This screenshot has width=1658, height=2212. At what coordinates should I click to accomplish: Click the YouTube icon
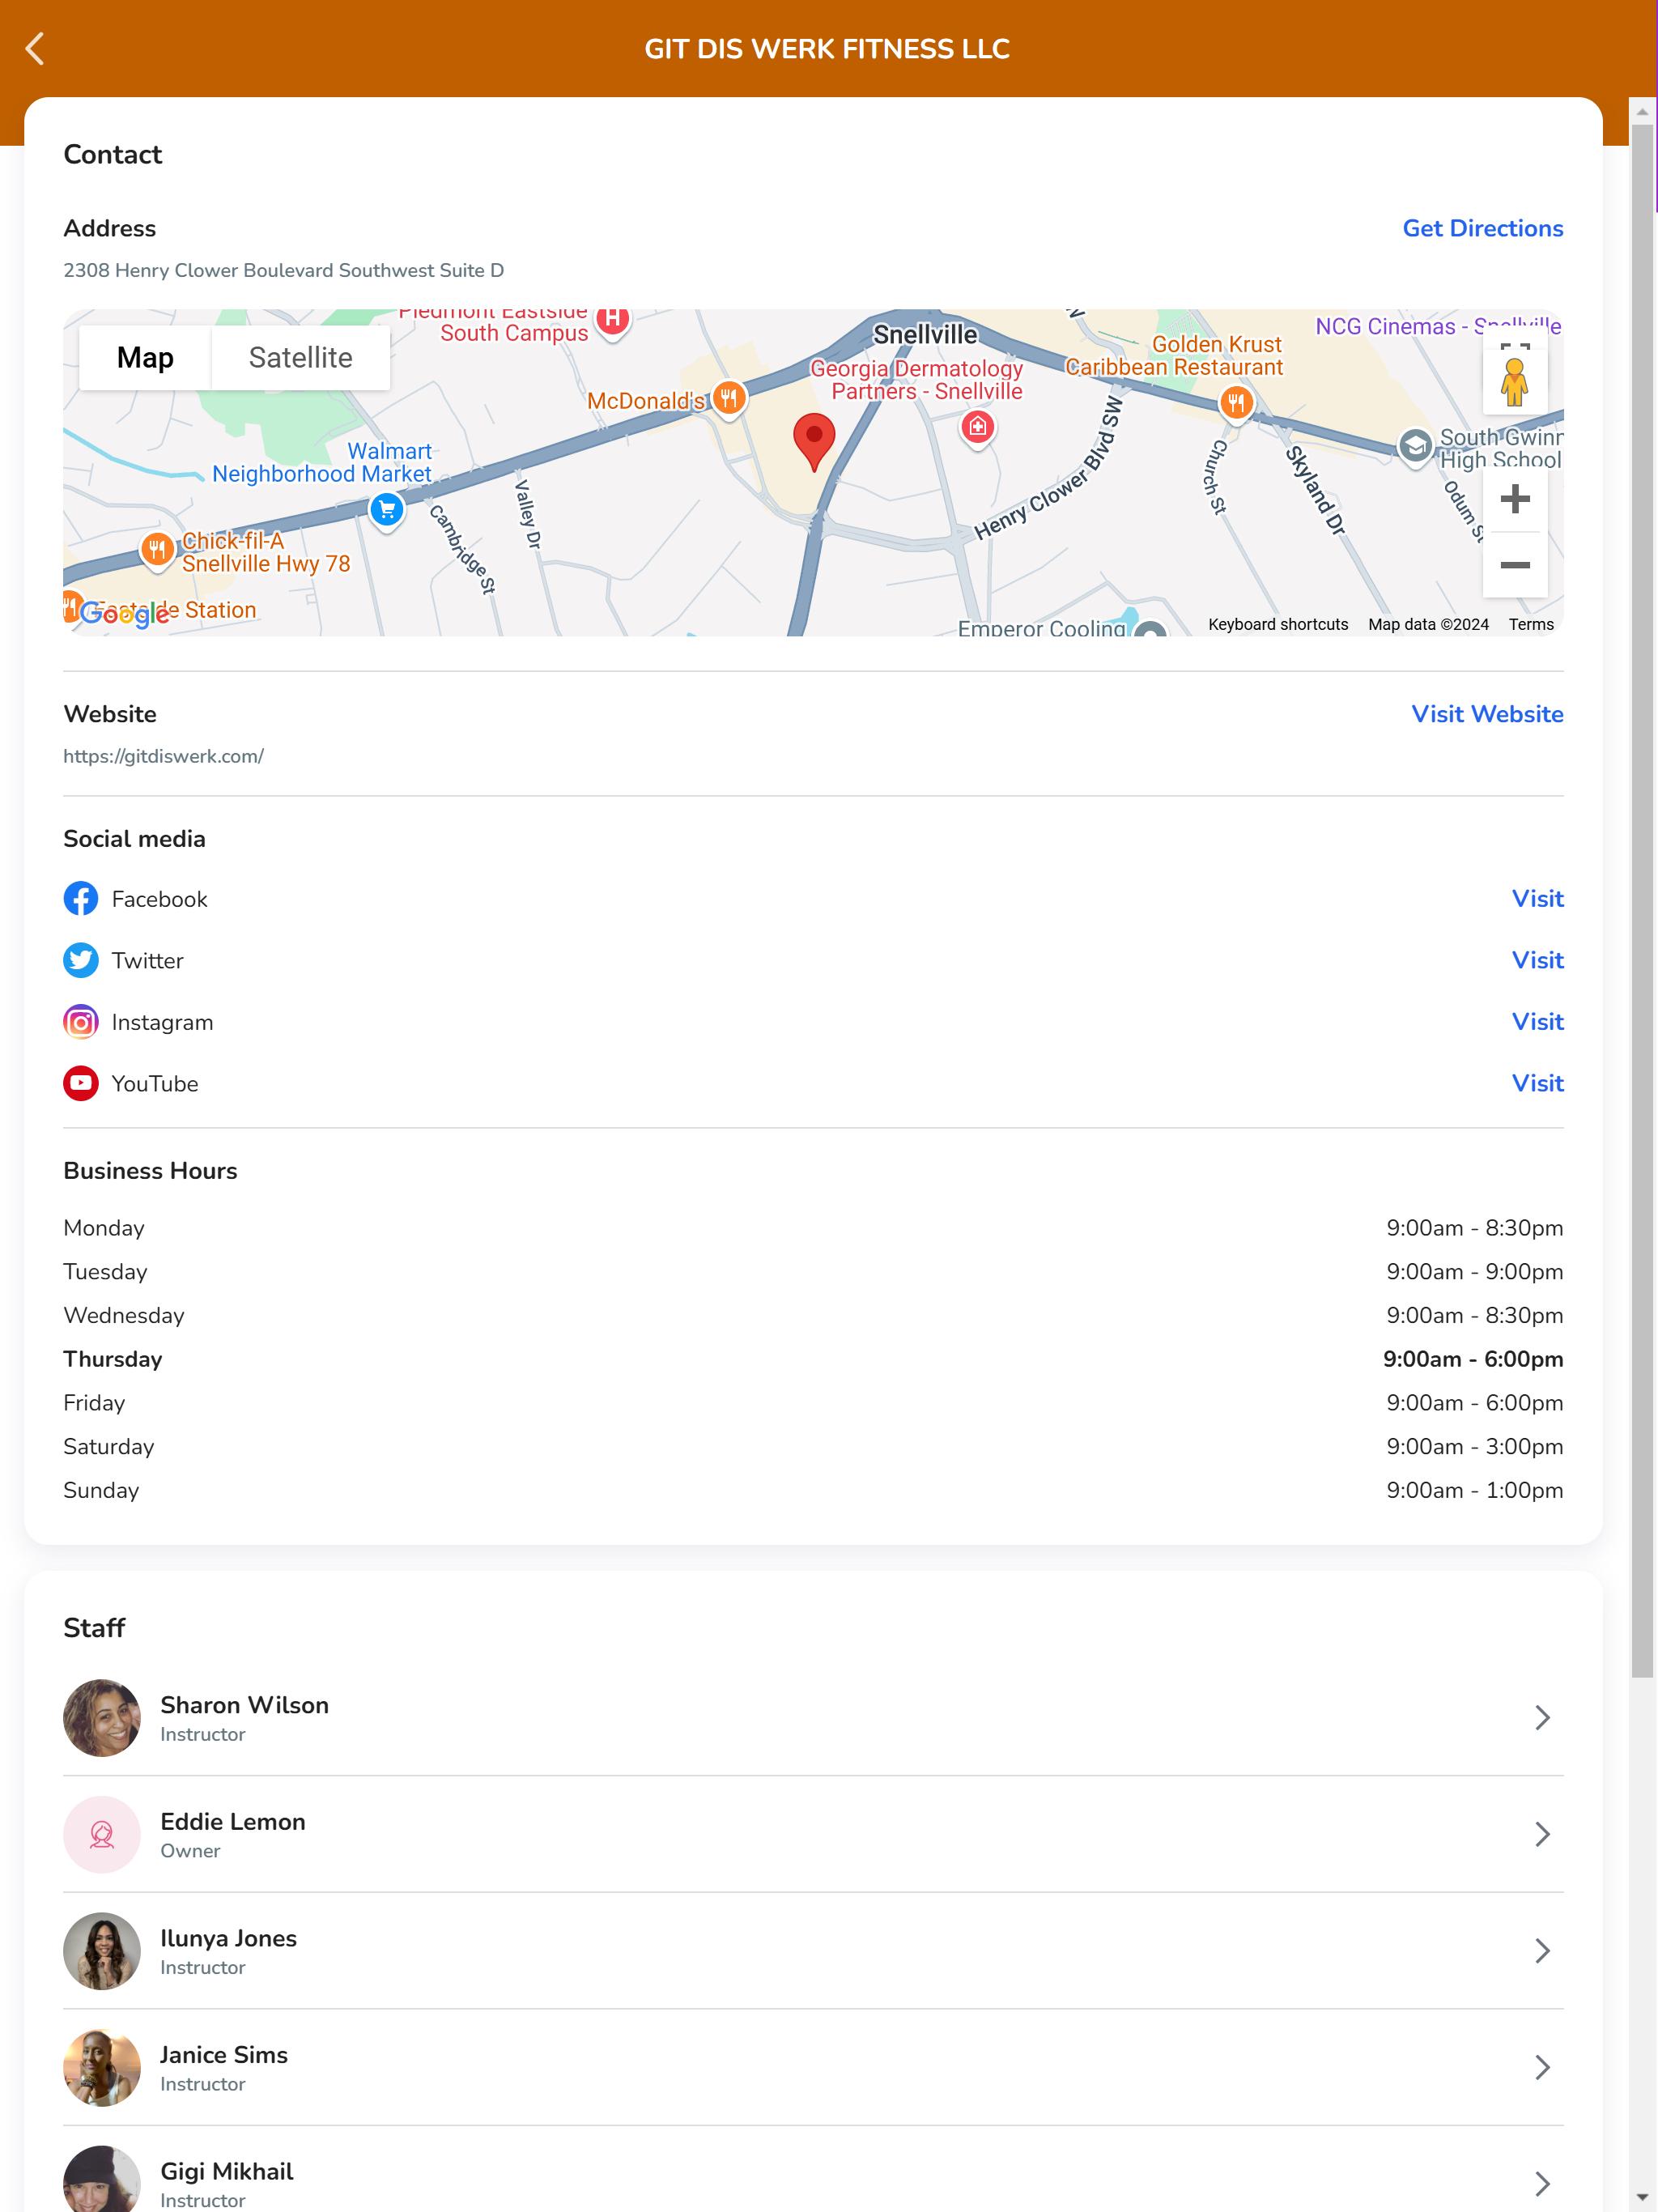[x=81, y=1083]
